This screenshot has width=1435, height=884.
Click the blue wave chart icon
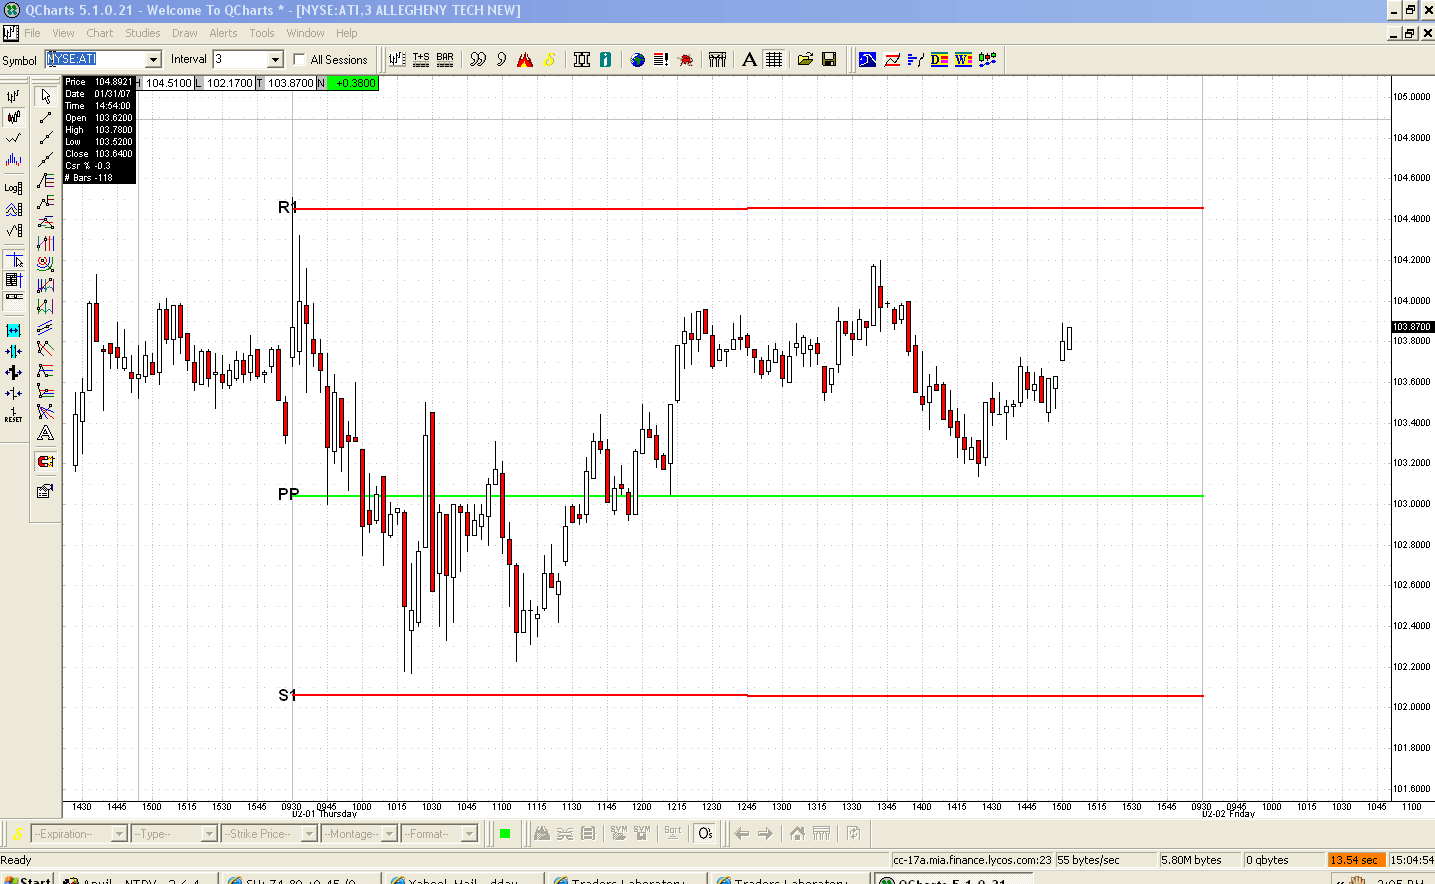[x=867, y=60]
